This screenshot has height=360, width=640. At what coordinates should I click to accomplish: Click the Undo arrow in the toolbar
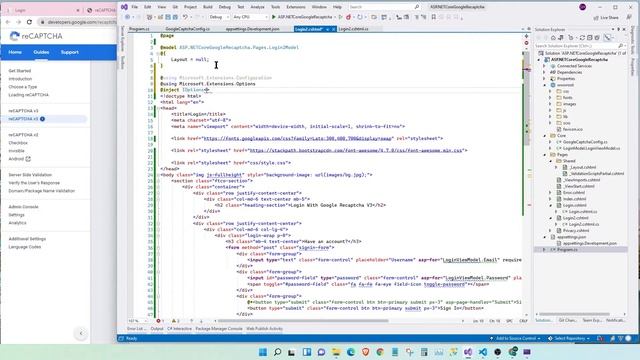tap(185, 17)
